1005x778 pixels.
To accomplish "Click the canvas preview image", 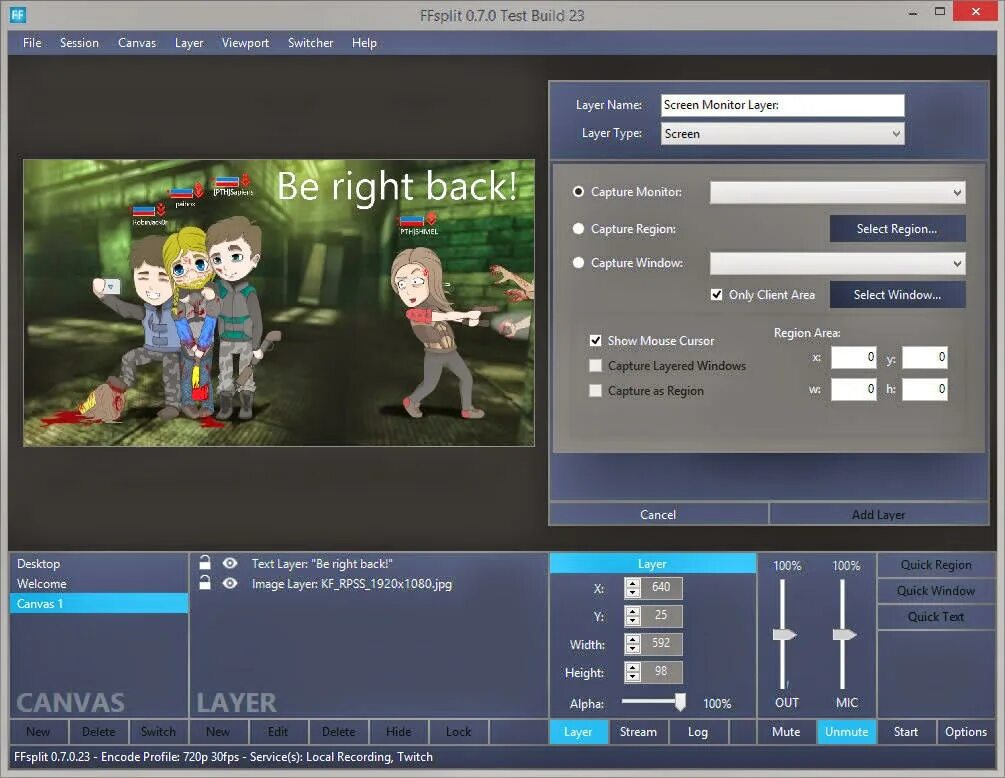I will pyautogui.click(x=279, y=302).
